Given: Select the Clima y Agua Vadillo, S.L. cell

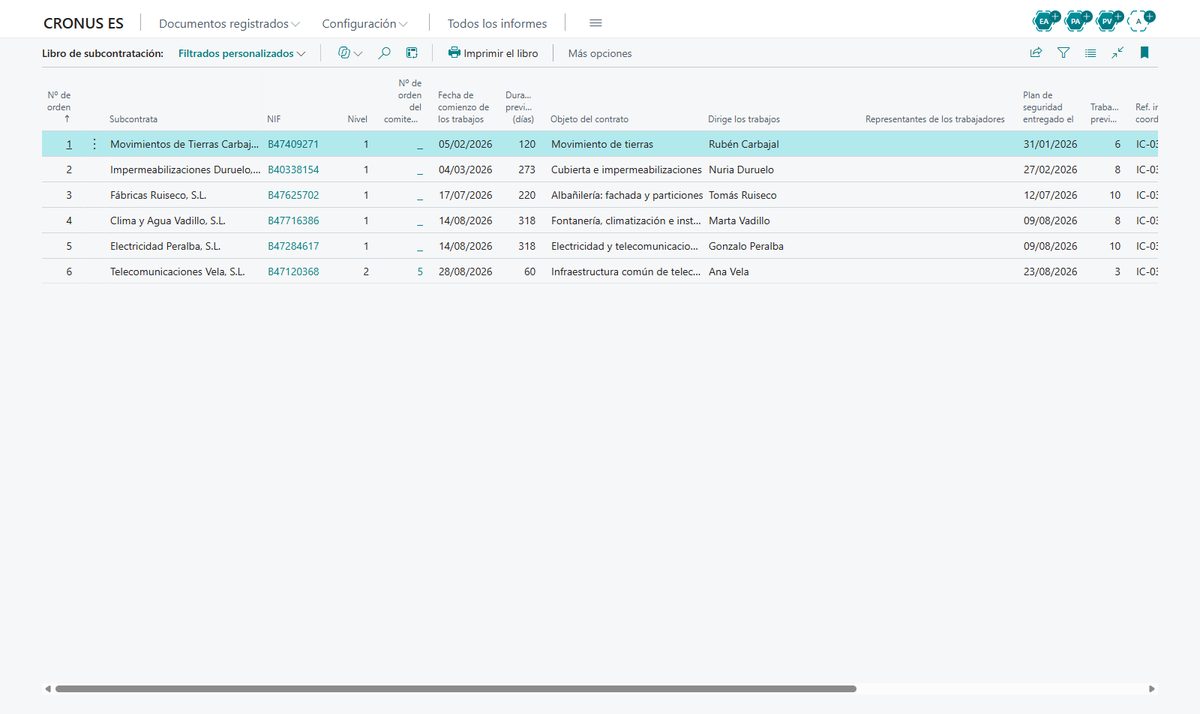Looking at the screenshot, I should click(167, 221).
